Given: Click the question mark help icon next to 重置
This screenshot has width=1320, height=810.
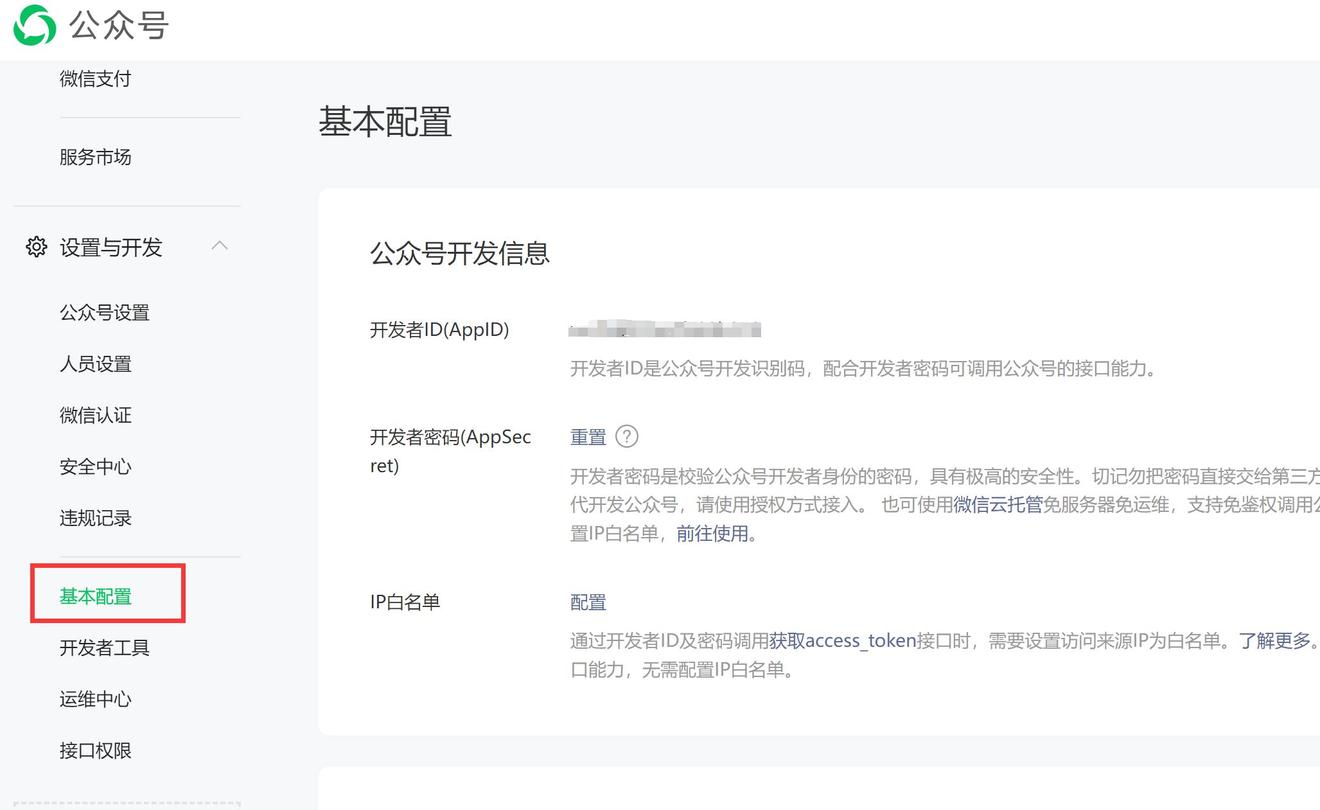Looking at the screenshot, I should pyautogui.click(x=627, y=437).
